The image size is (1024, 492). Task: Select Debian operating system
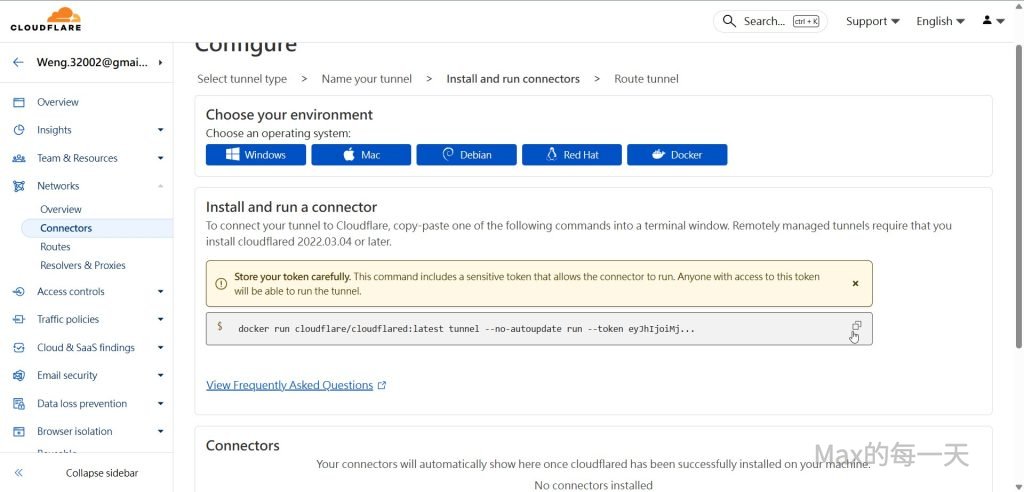click(466, 155)
